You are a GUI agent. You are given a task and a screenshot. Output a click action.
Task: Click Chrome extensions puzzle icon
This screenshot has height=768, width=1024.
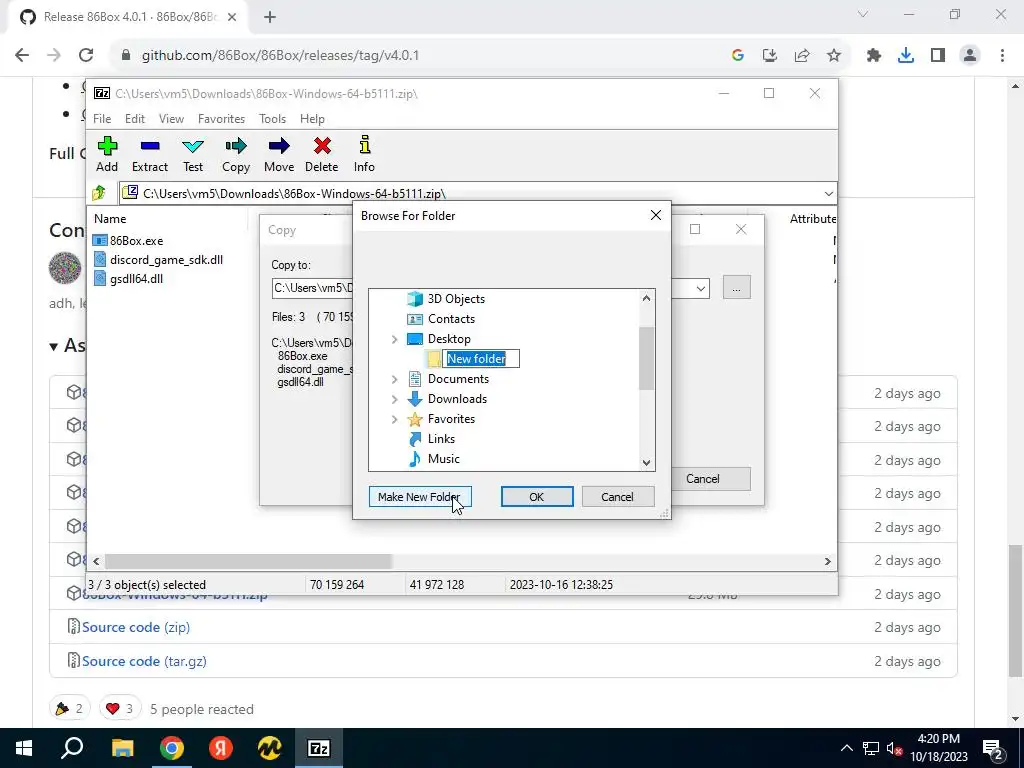click(874, 56)
